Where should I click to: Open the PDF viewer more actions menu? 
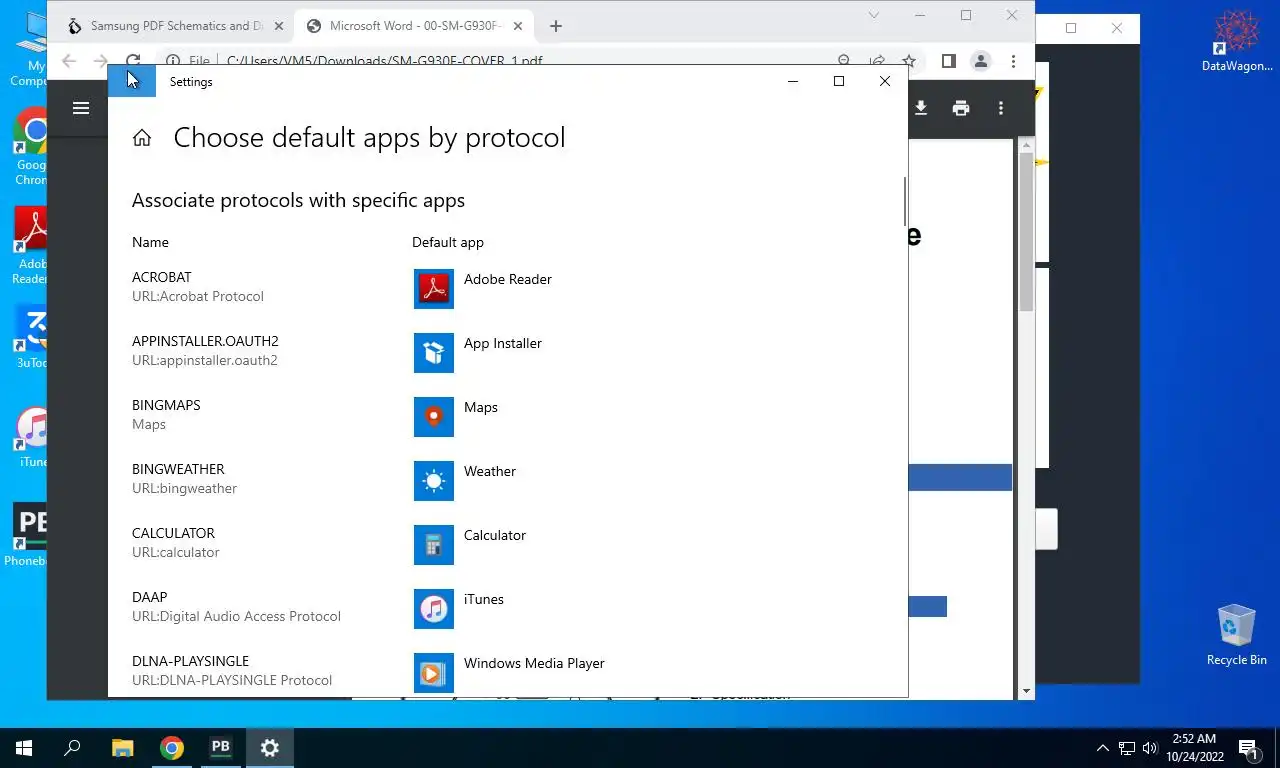click(x=1001, y=108)
